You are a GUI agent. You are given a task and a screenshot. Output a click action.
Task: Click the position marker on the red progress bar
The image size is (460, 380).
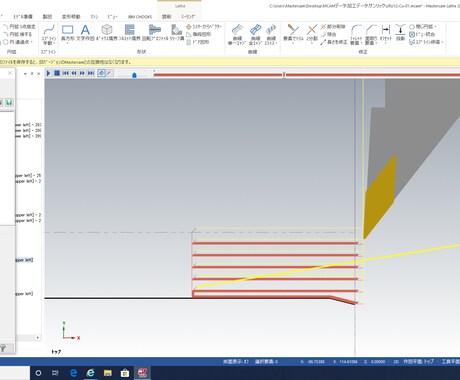coord(284,75)
